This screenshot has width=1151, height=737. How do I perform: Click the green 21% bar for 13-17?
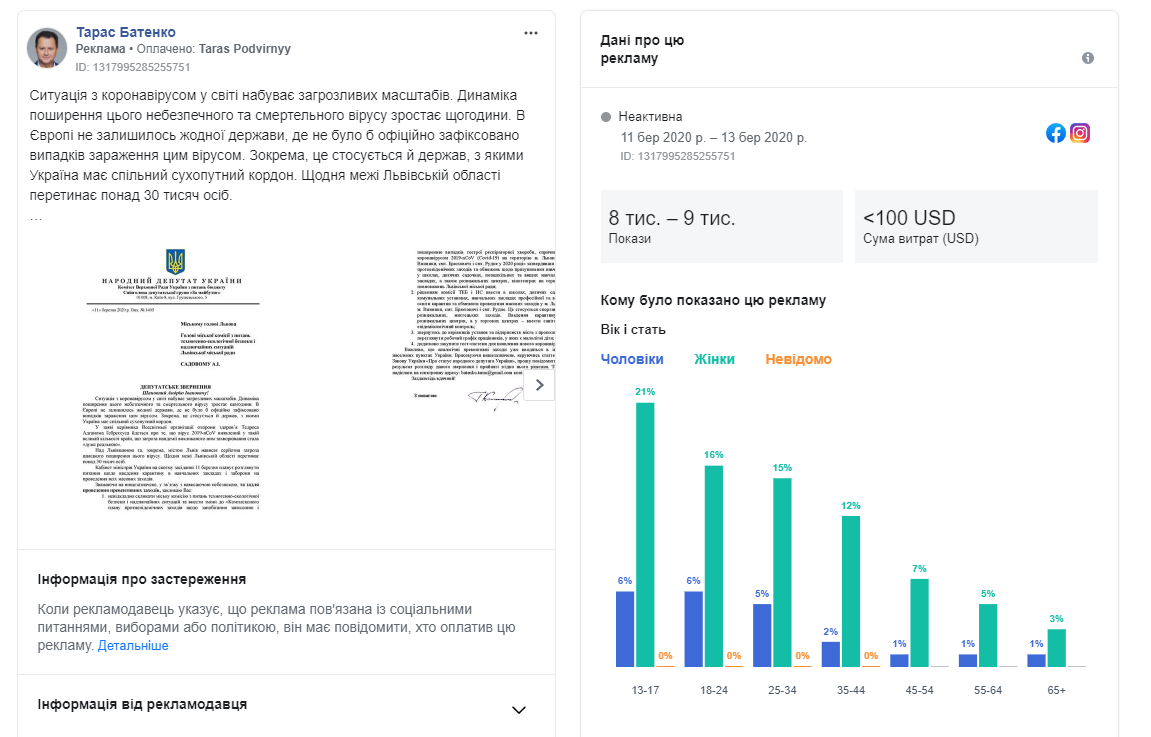[645, 534]
